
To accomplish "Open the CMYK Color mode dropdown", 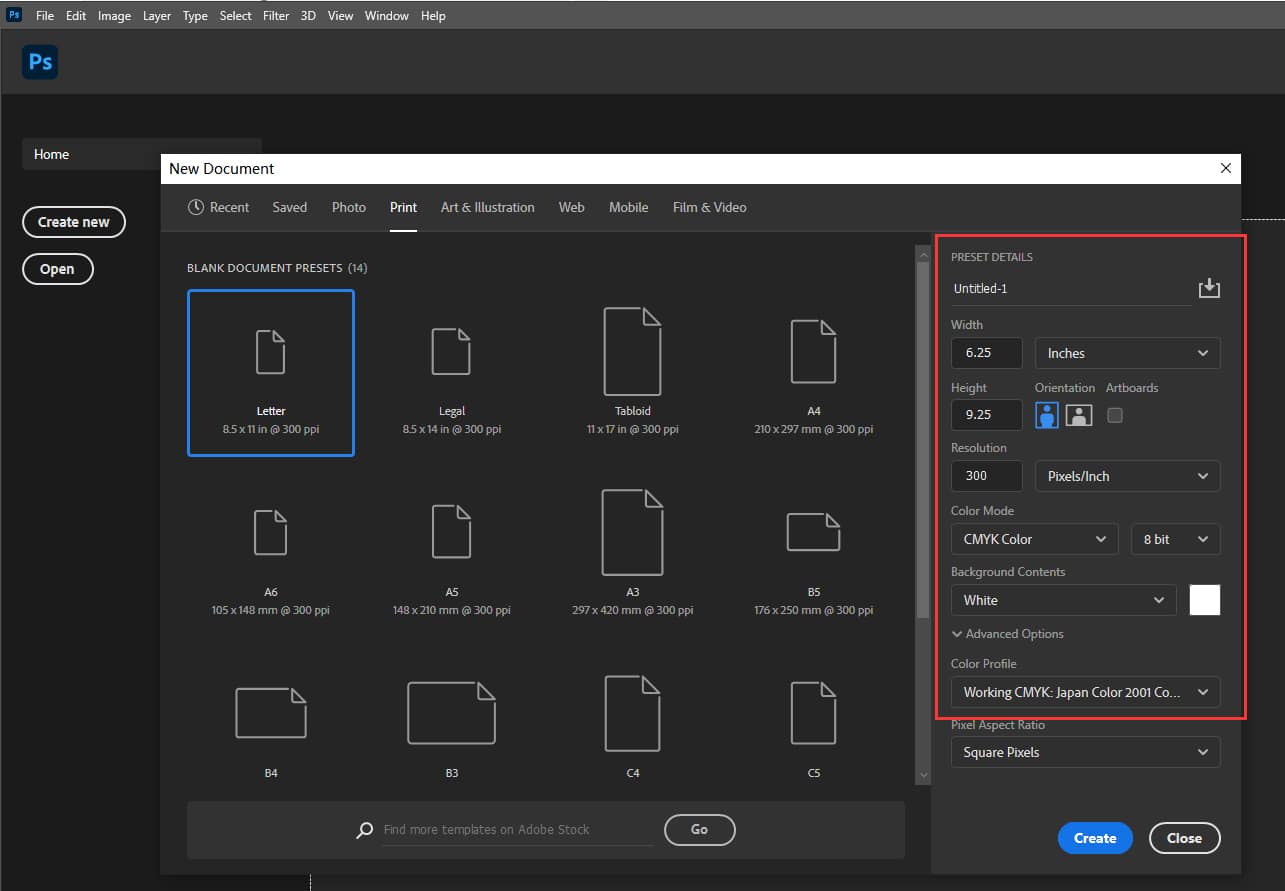I will point(1035,539).
